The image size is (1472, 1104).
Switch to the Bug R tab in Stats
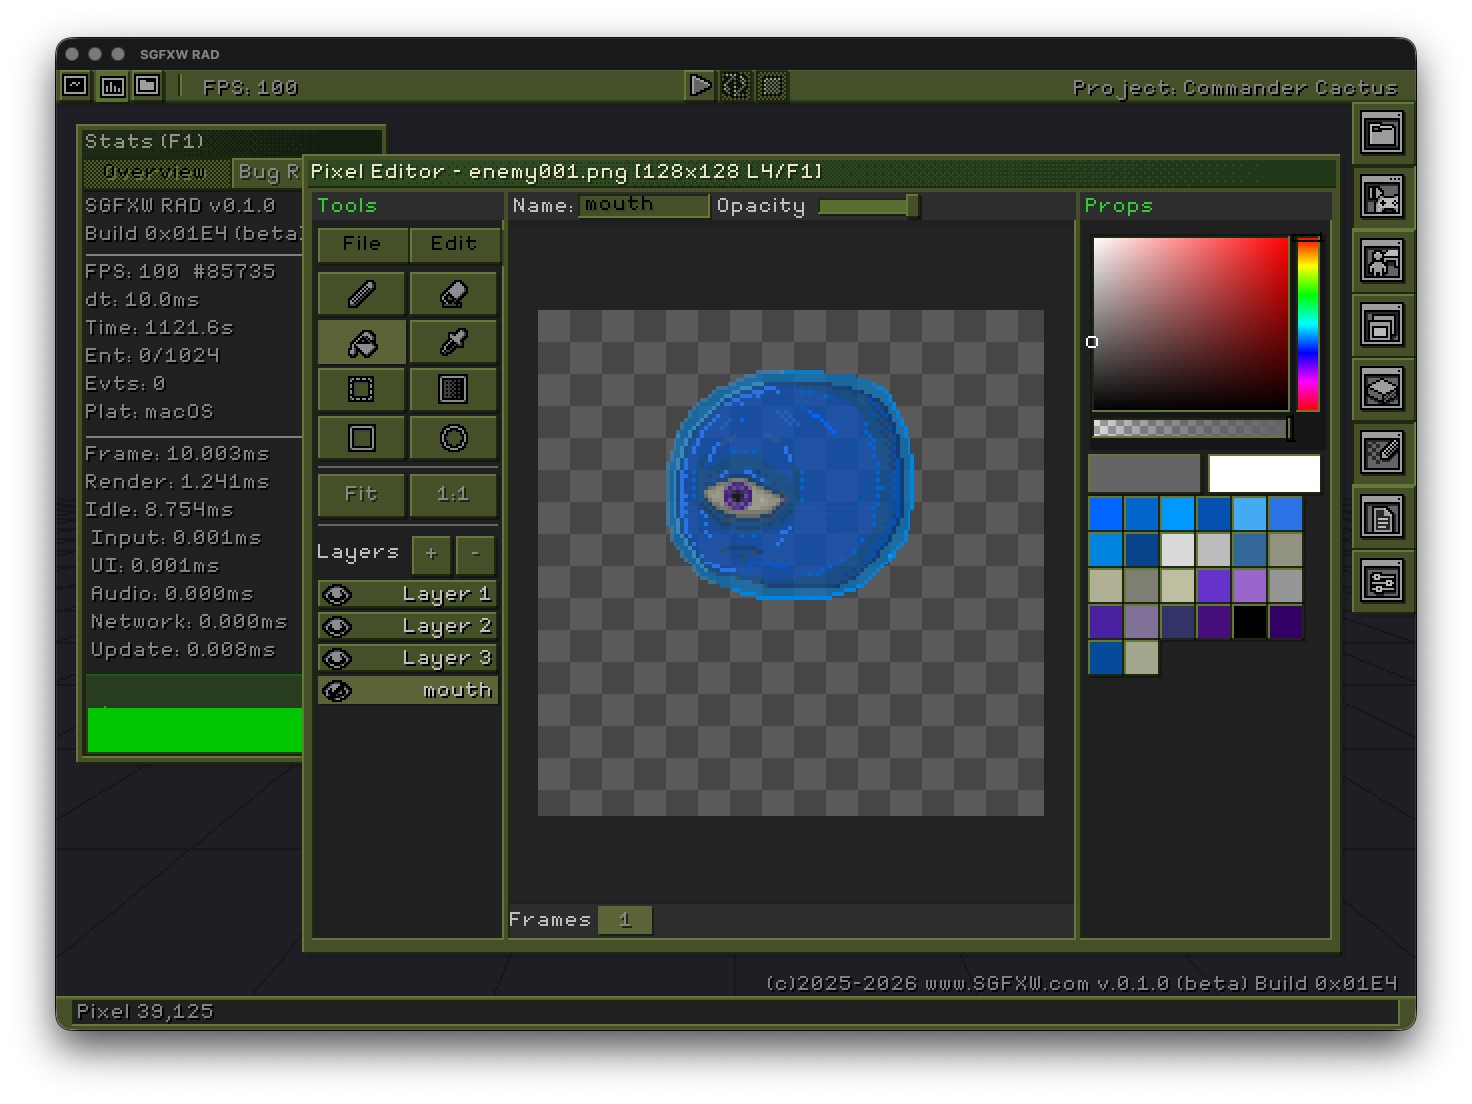[x=268, y=172]
